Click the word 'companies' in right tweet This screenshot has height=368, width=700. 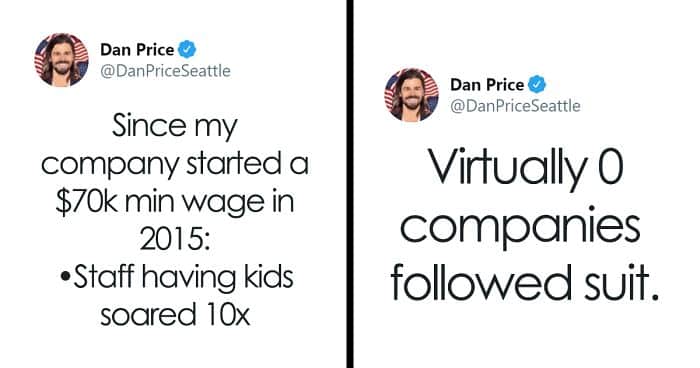[520, 226]
